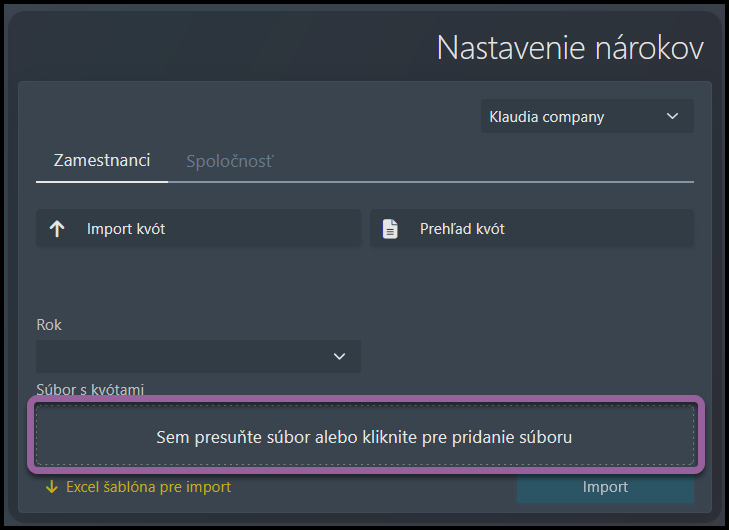Click the file drop zone to add file

pyautogui.click(x=365, y=435)
